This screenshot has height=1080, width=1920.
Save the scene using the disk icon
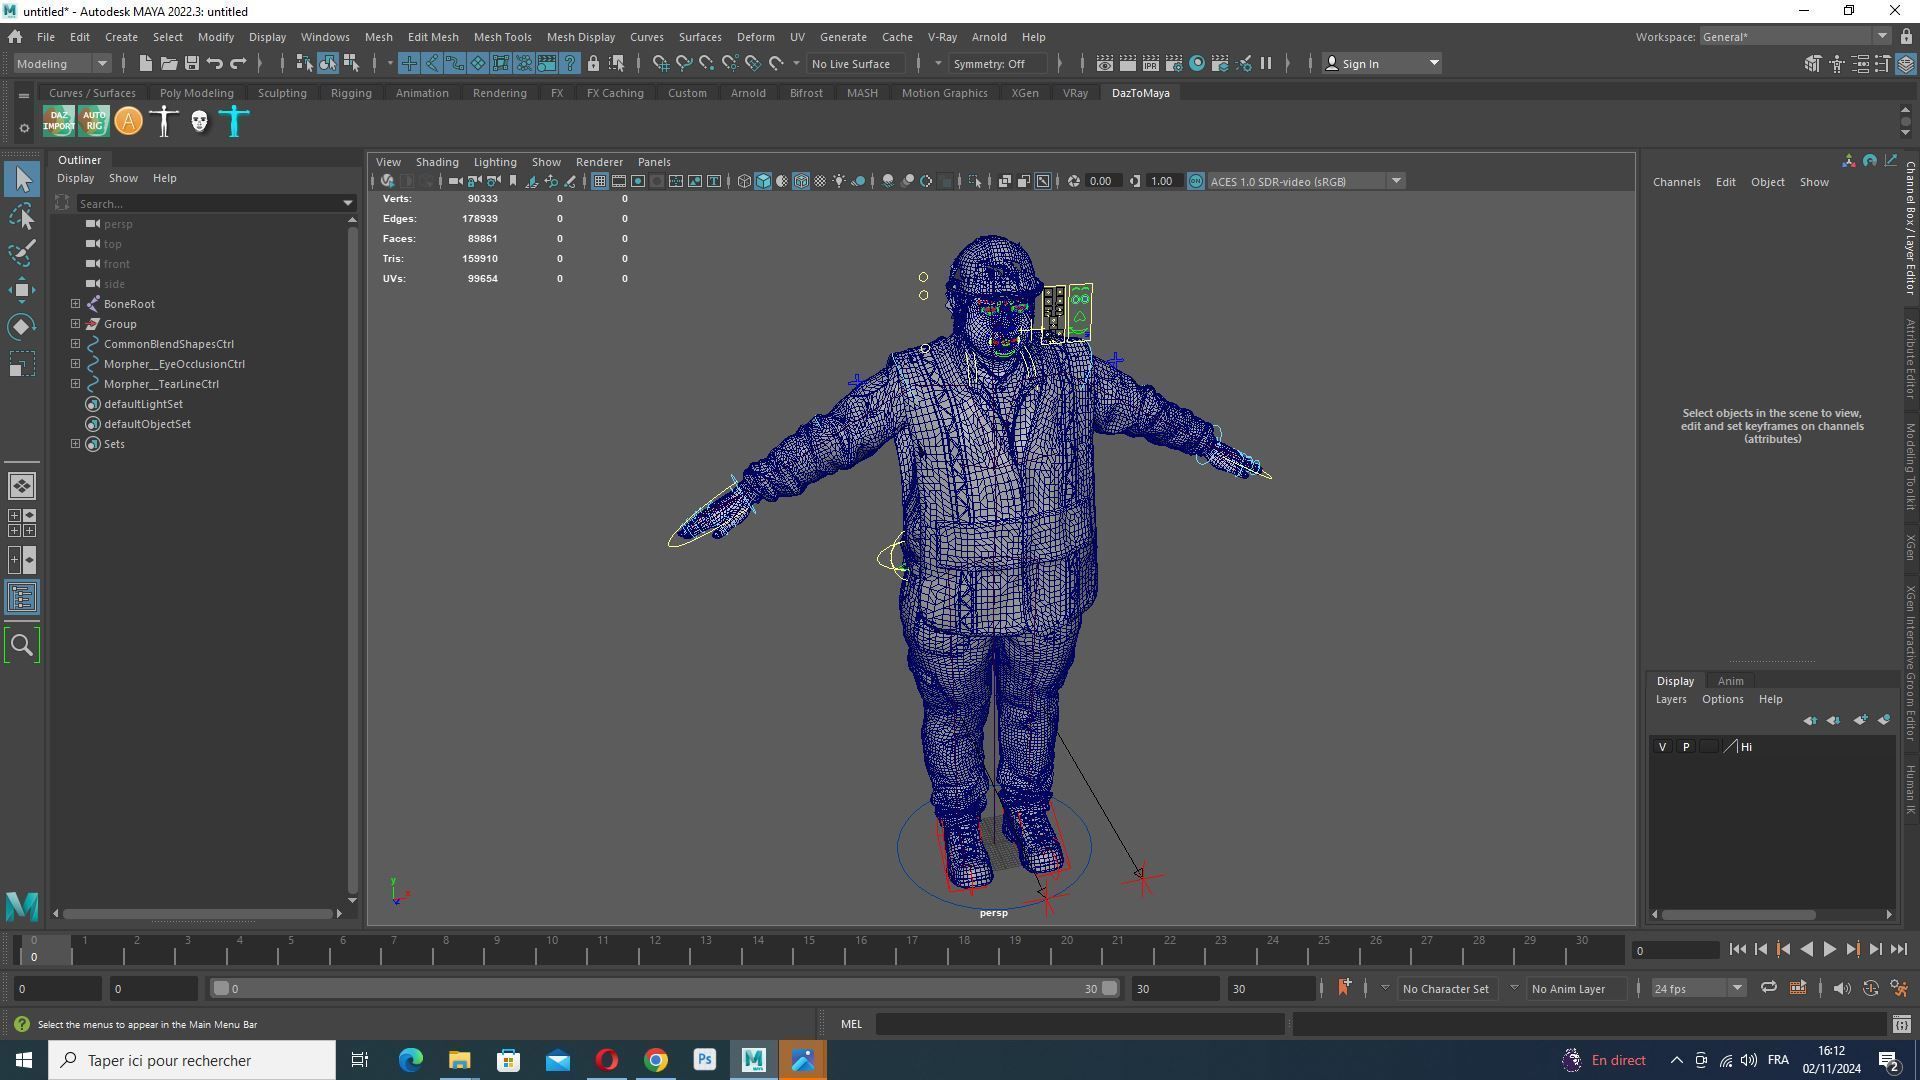(192, 64)
